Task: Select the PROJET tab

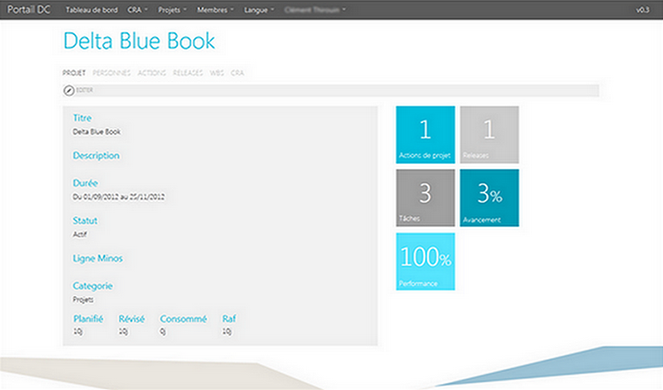Action: point(74,73)
